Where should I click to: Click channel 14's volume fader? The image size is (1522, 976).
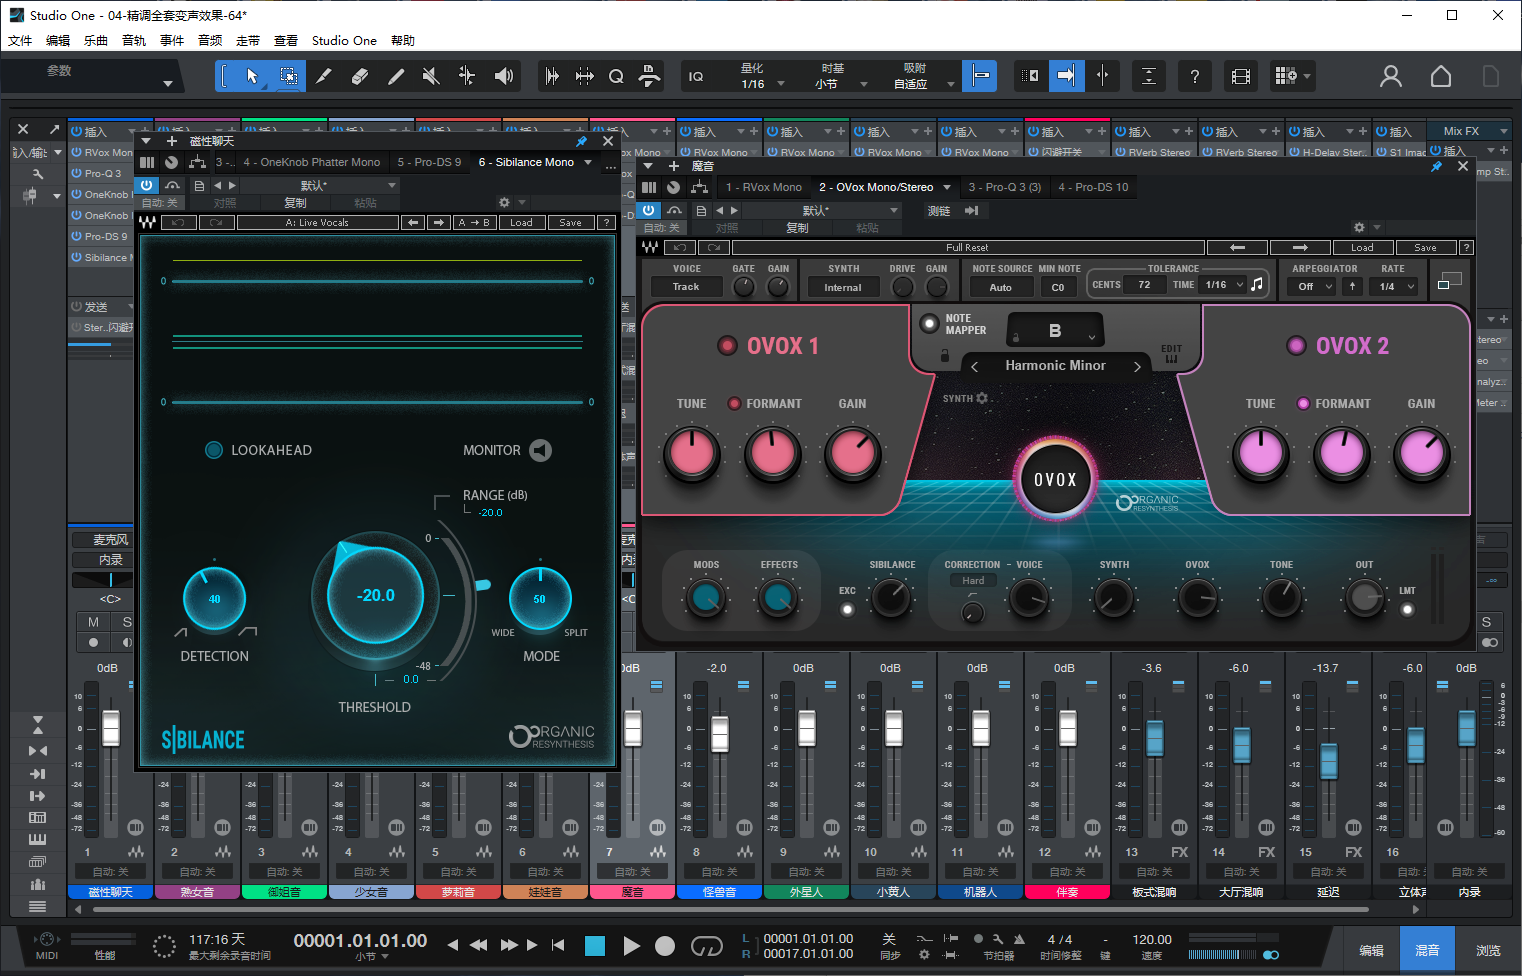pyautogui.click(x=1241, y=745)
